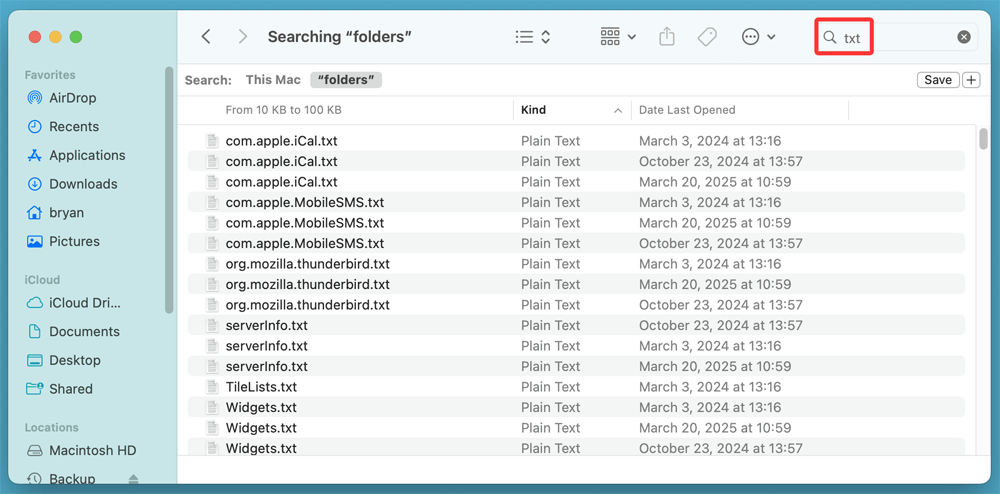Toggle the Kind sort direction arrow

coord(617,110)
